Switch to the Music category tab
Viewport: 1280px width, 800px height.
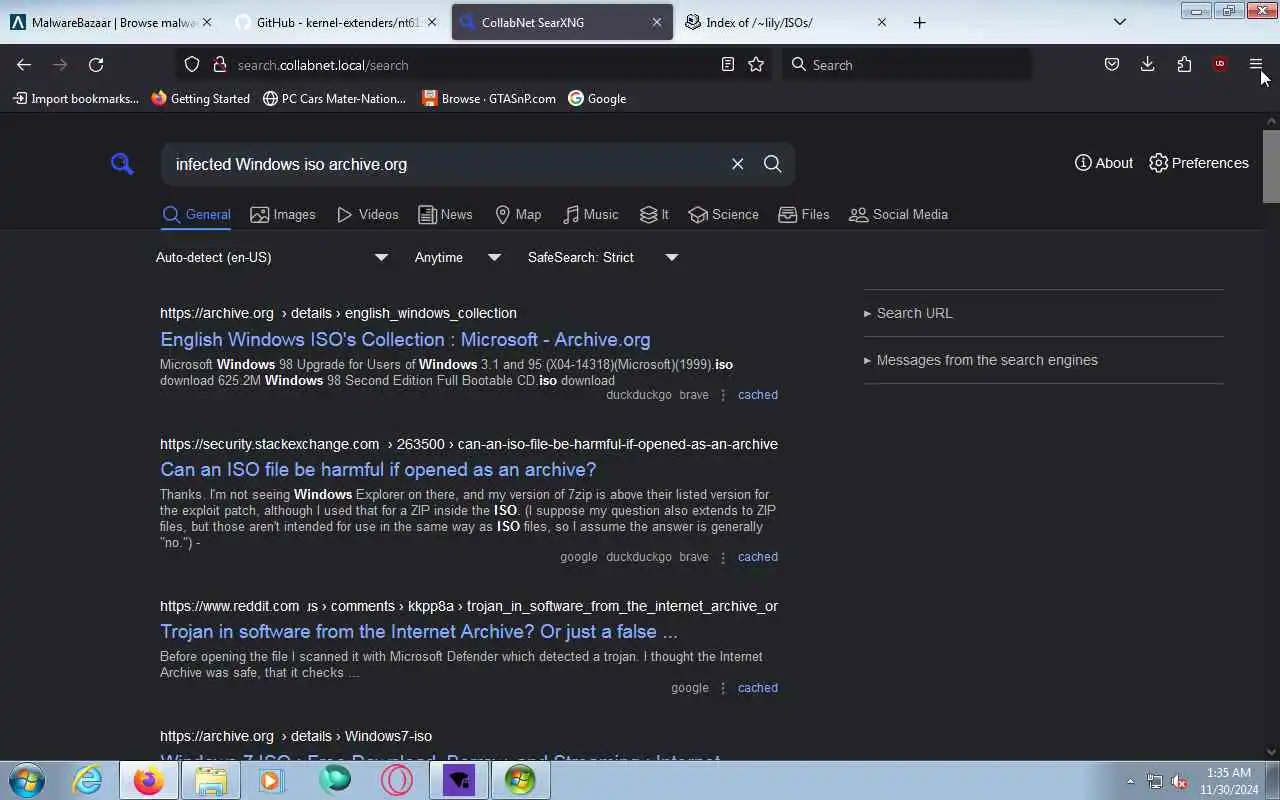click(591, 214)
